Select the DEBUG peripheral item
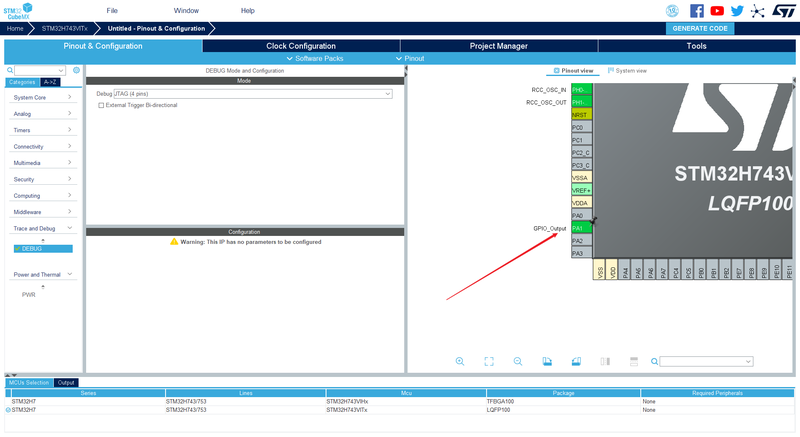Image resolution: width=800 pixels, height=437 pixels. point(43,249)
